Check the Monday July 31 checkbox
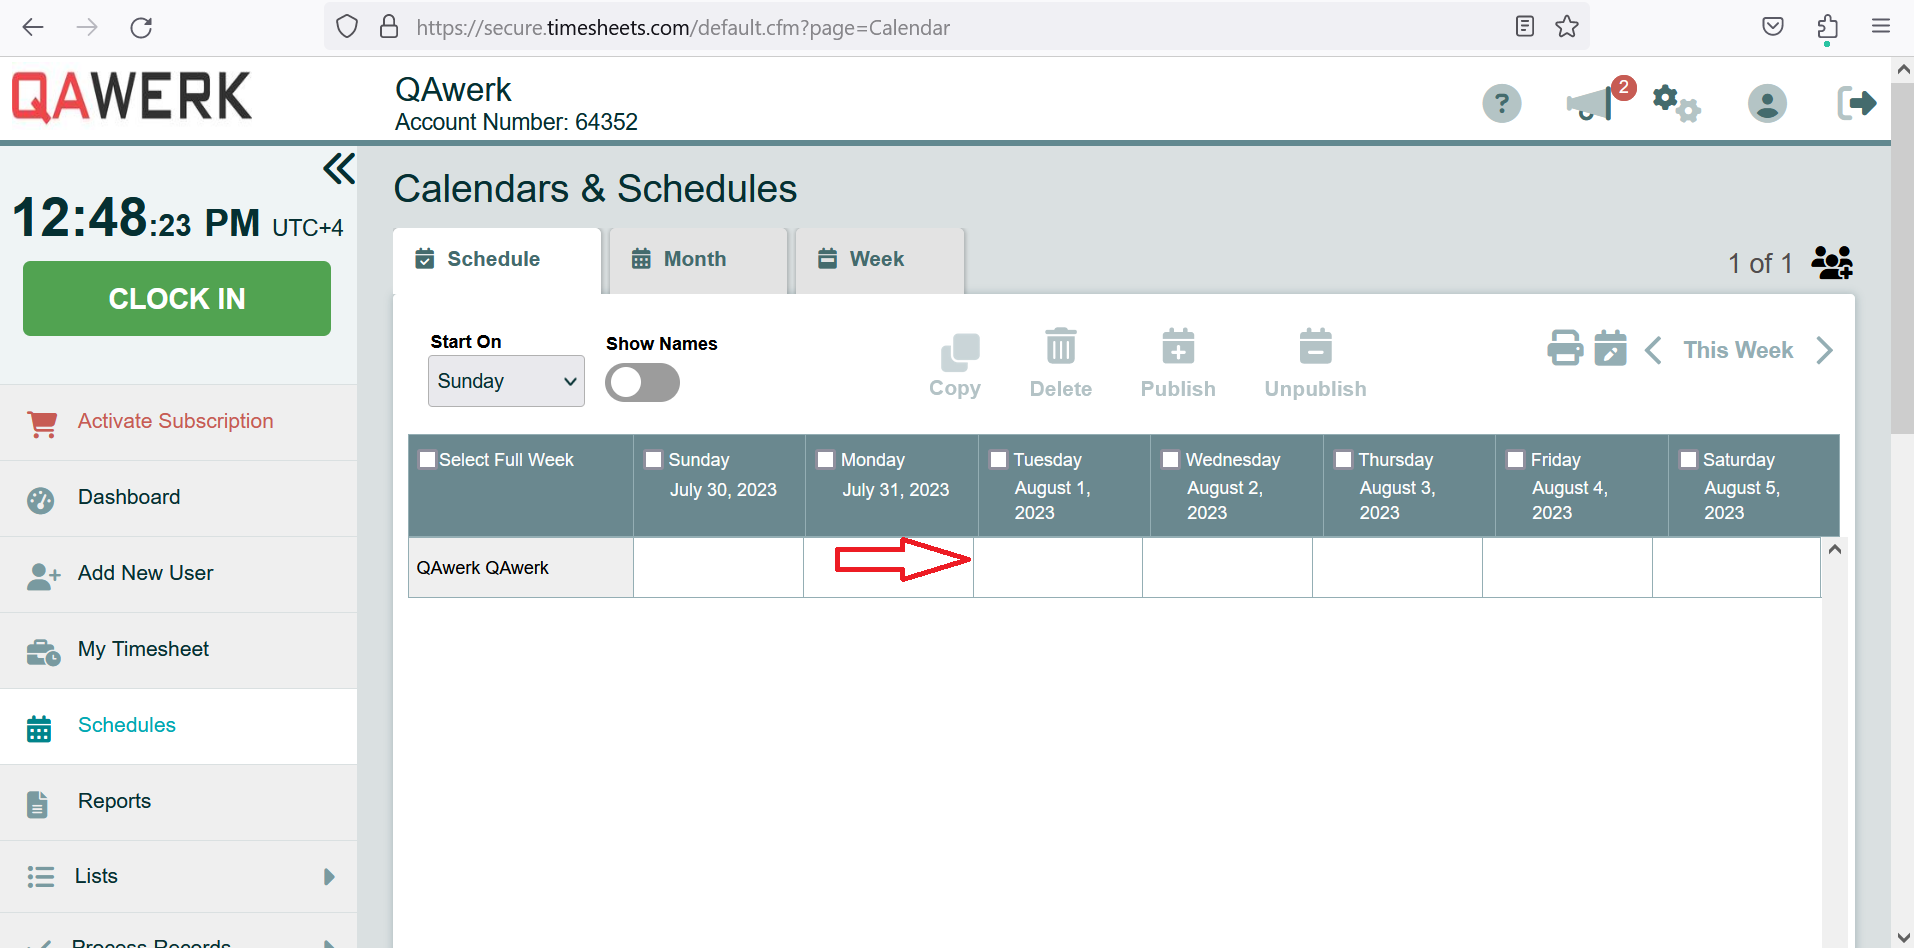Screen dimensions: 1914x948 coord(825,460)
